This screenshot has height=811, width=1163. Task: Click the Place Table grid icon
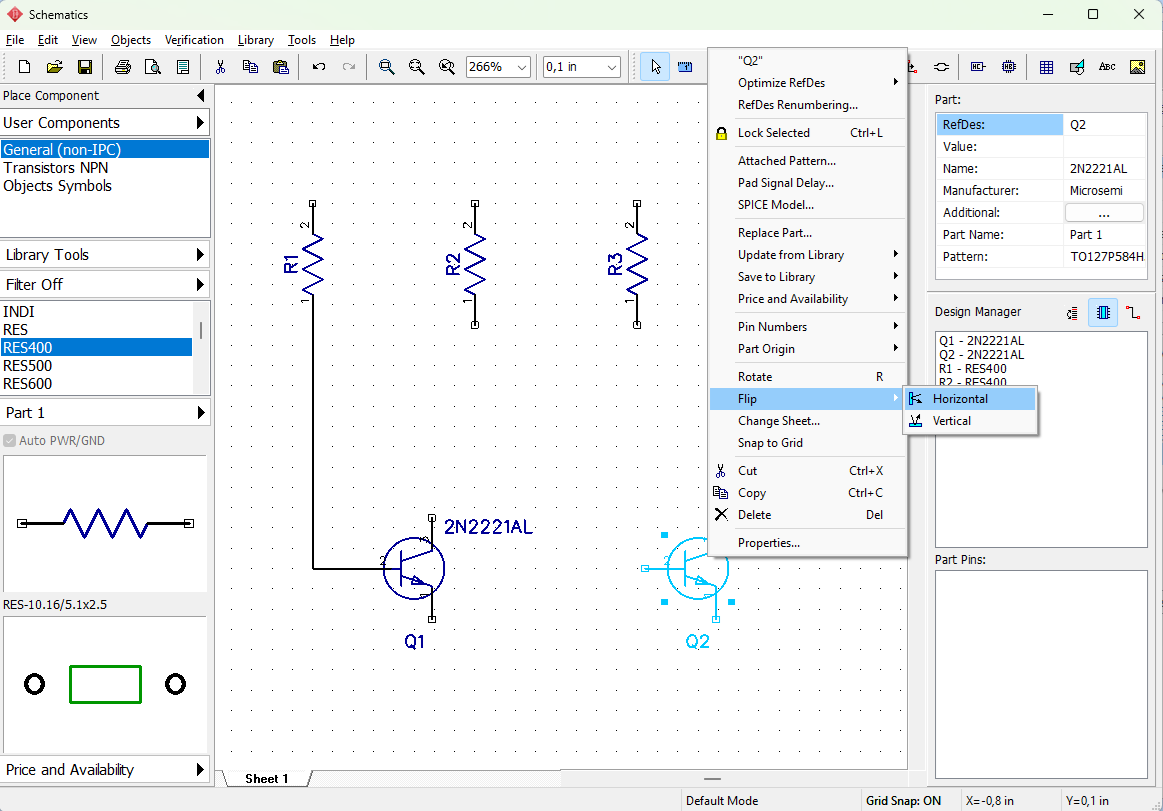point(1047,67)
